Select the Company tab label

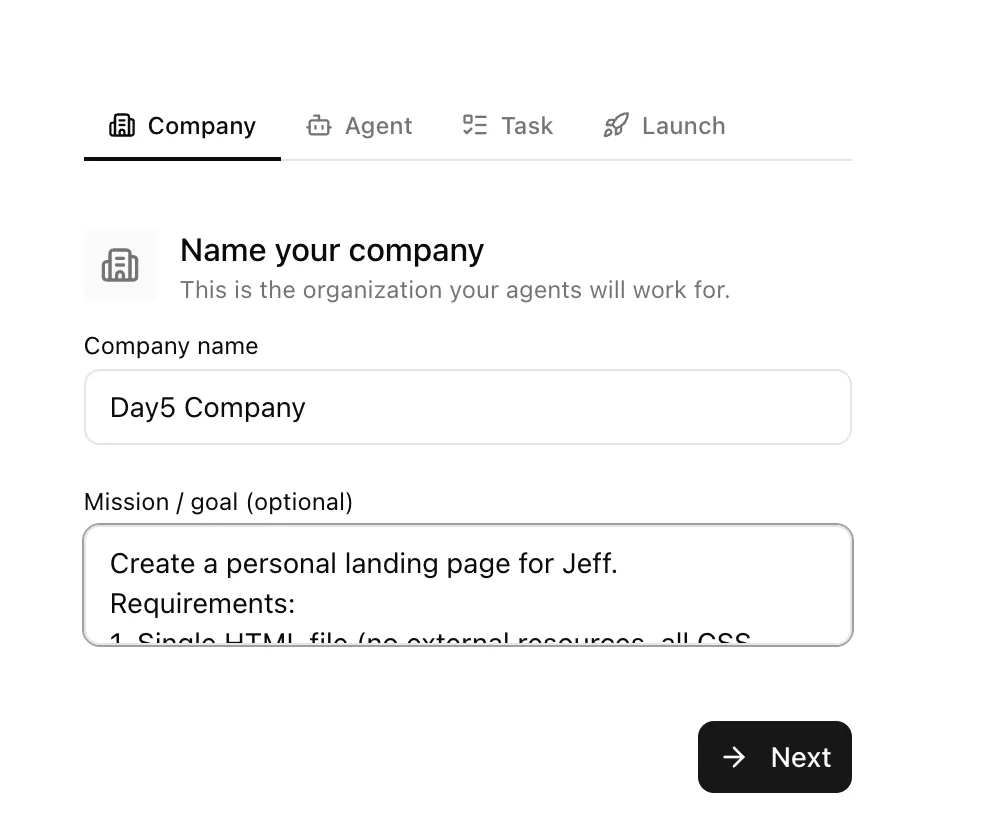(x=201, y=126)
